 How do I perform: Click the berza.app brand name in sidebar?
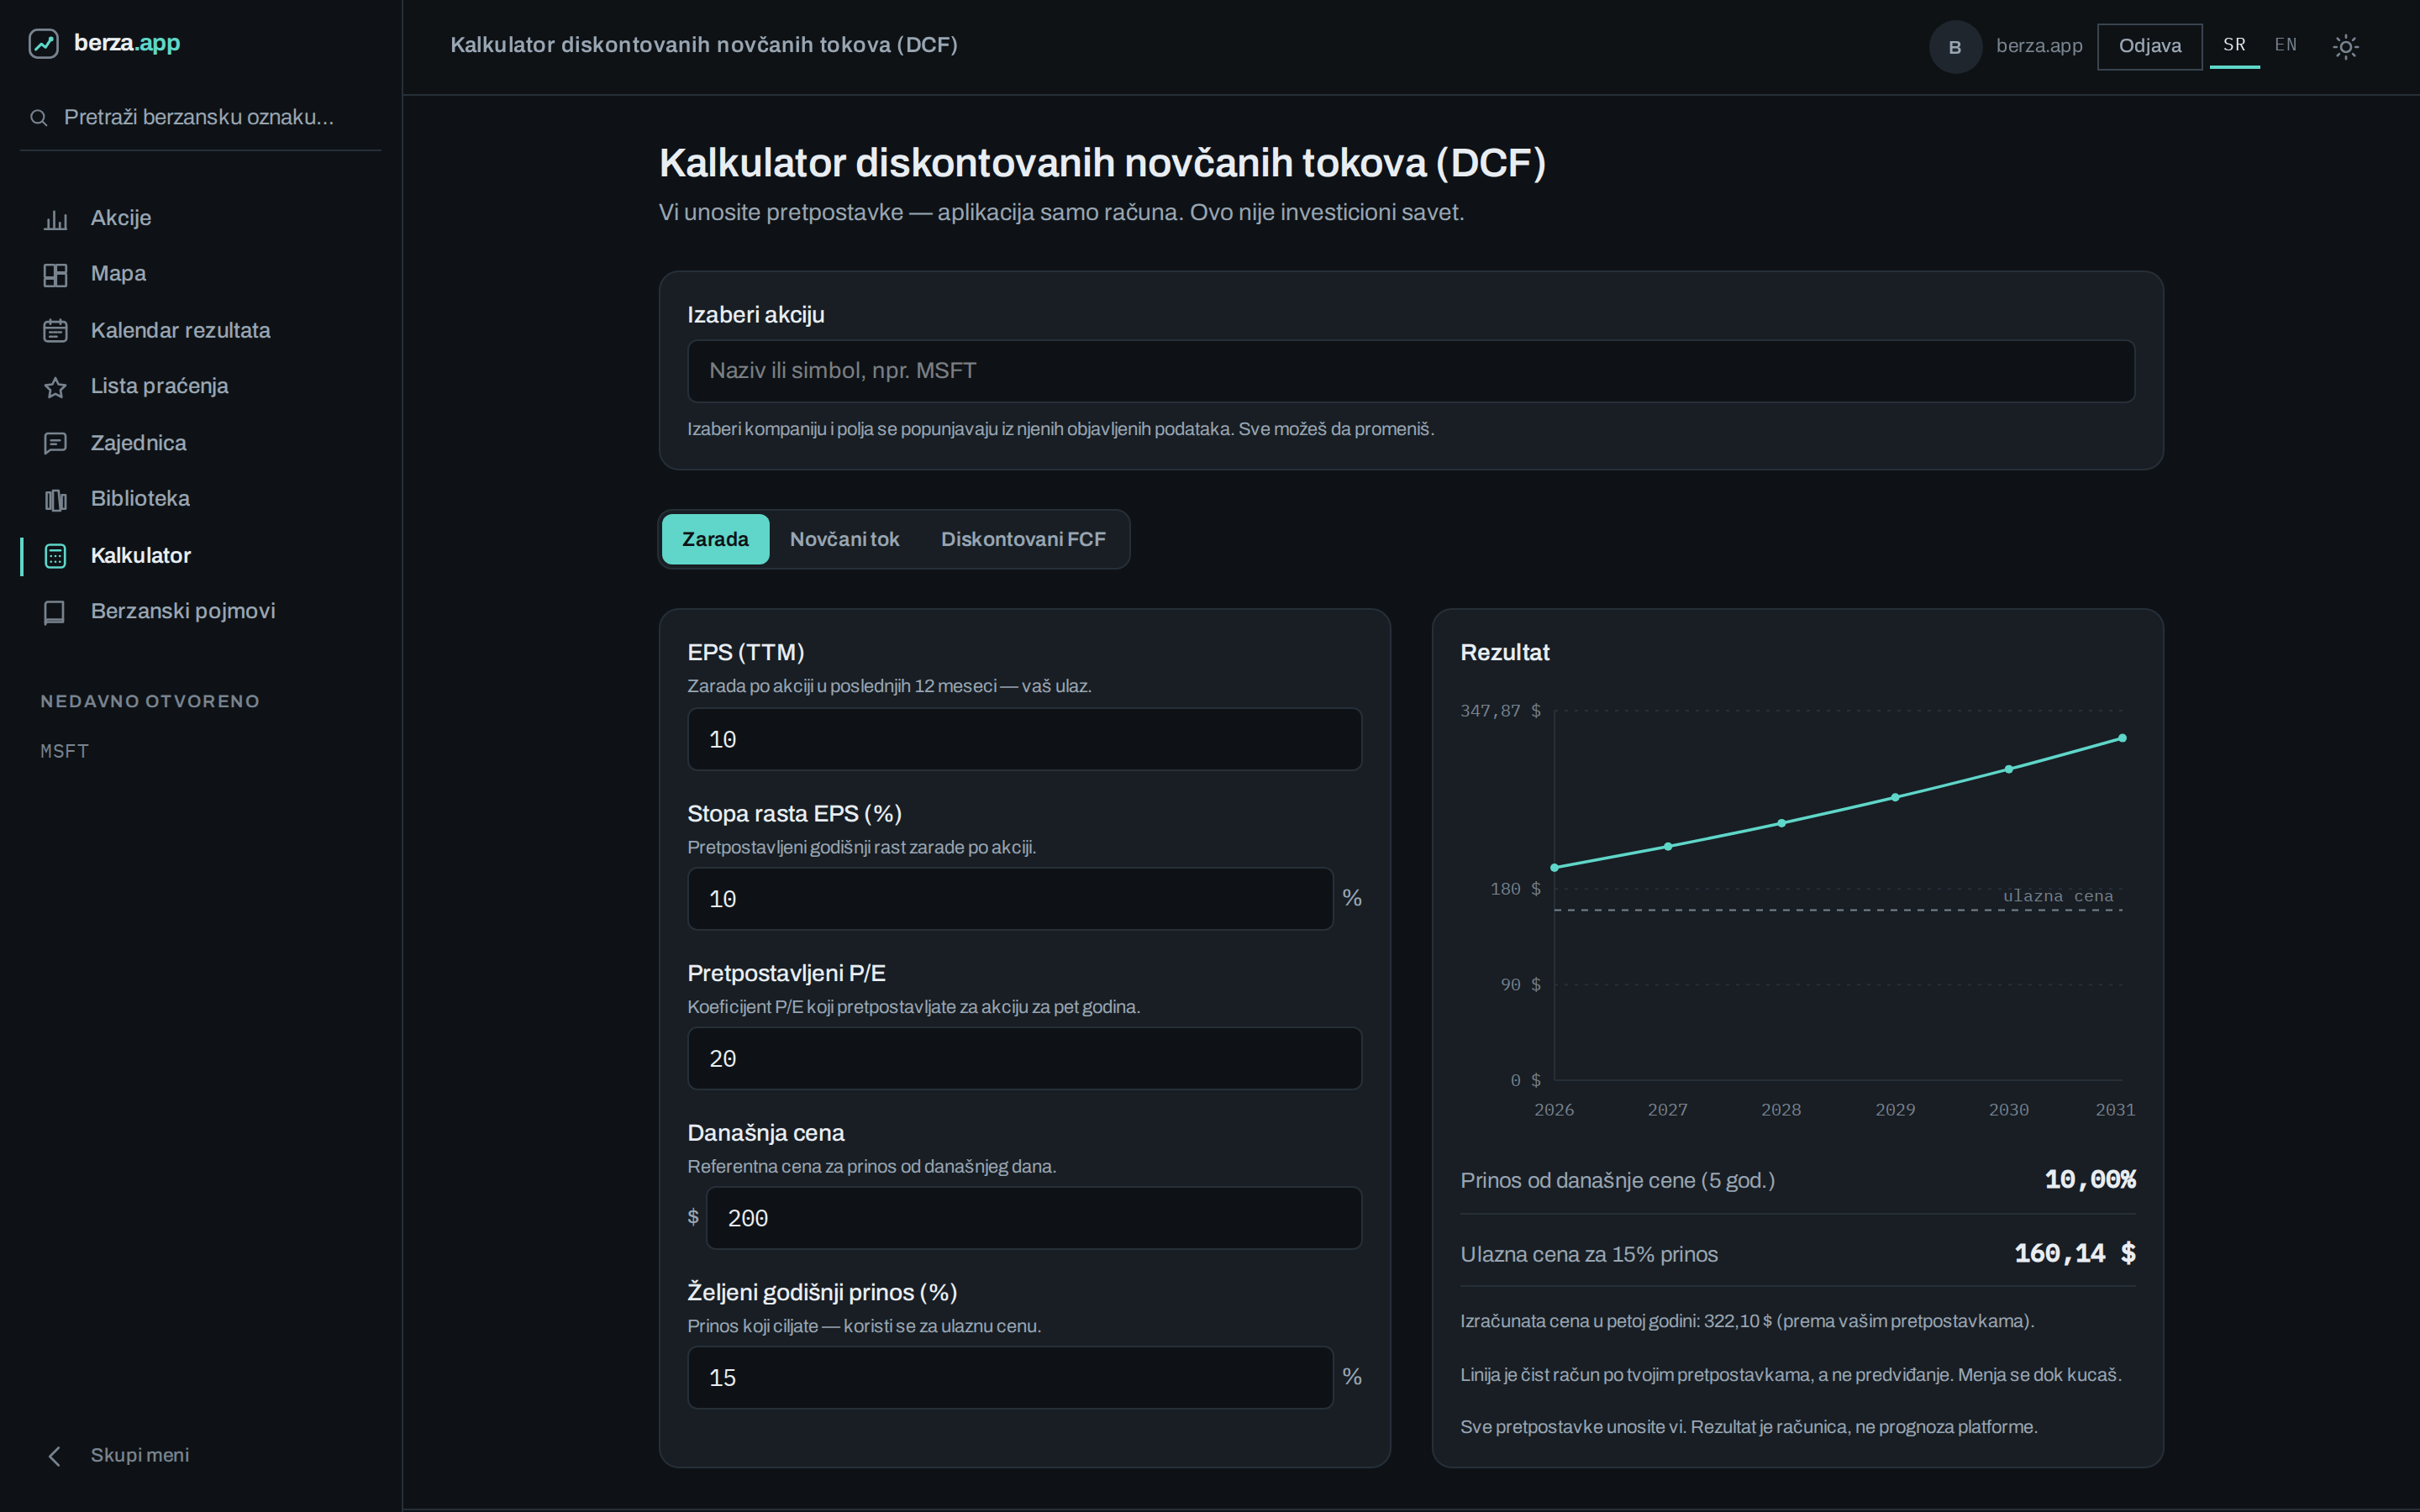pos(127,43)
